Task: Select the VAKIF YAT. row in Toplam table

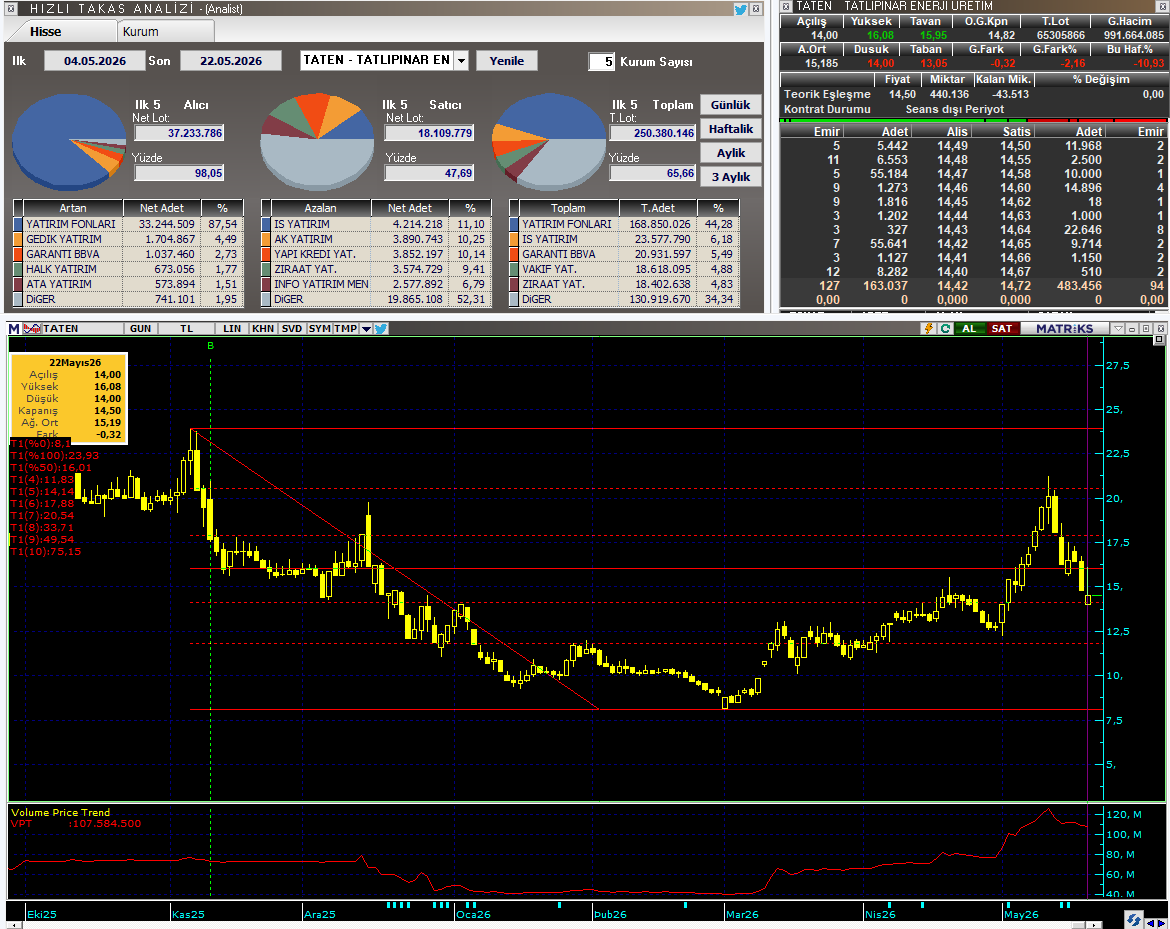Action: (624, 269)
